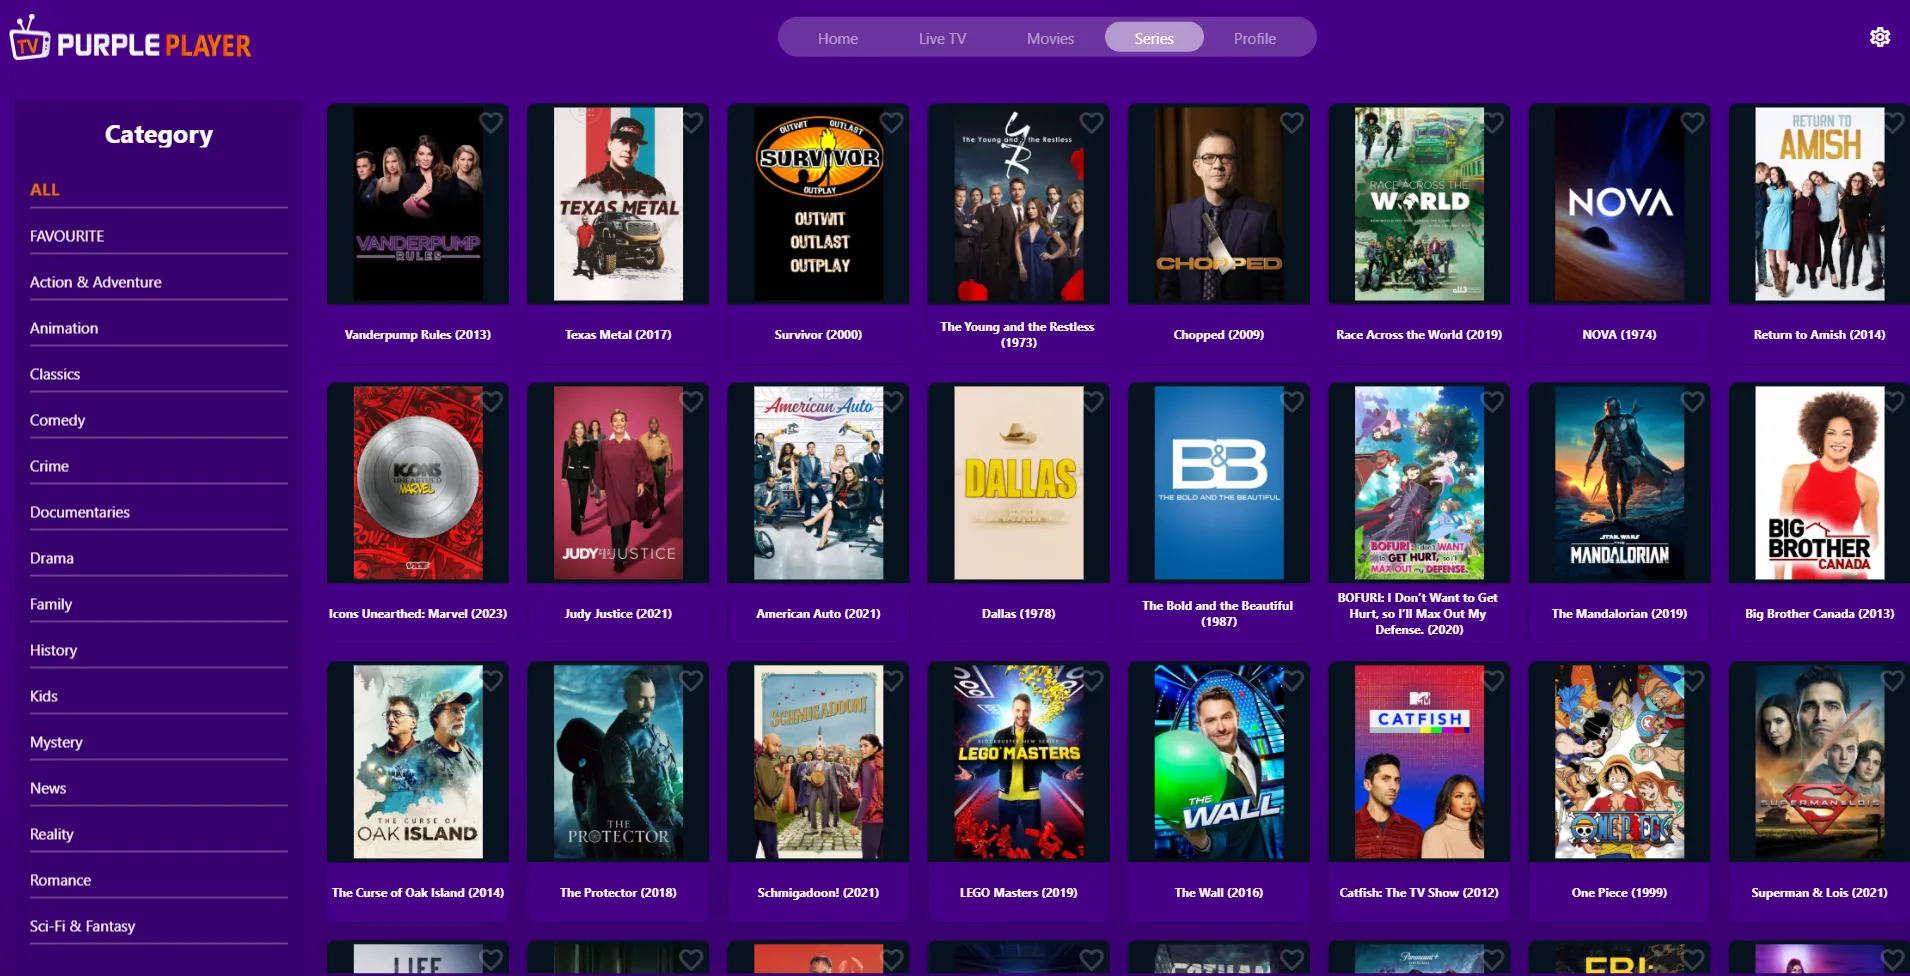
Task: Click the heart on LEGO Masters
Action: click(1091, 680)
